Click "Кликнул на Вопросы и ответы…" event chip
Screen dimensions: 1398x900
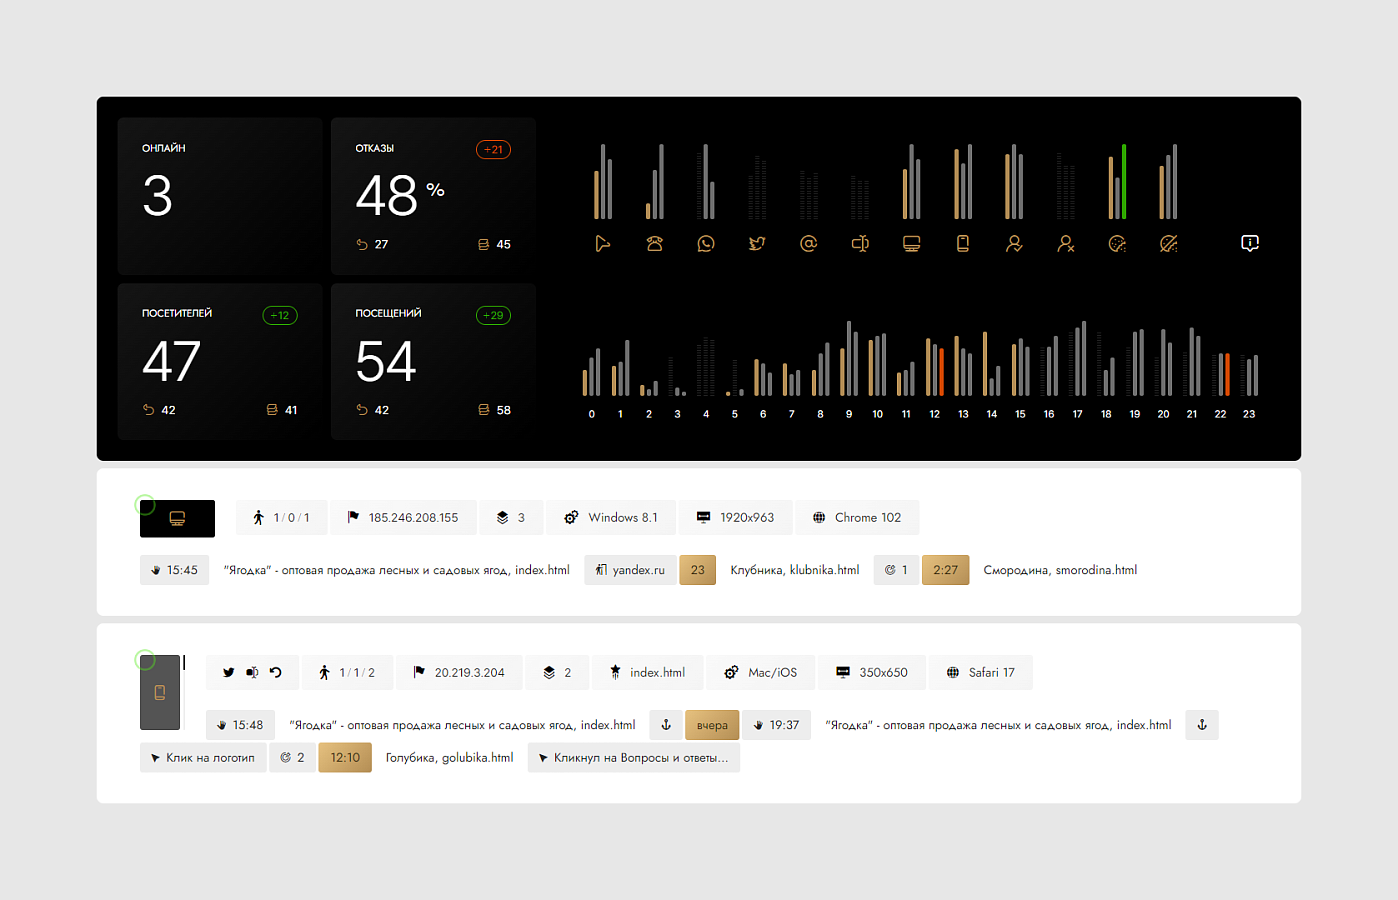(x=634, y=758)
